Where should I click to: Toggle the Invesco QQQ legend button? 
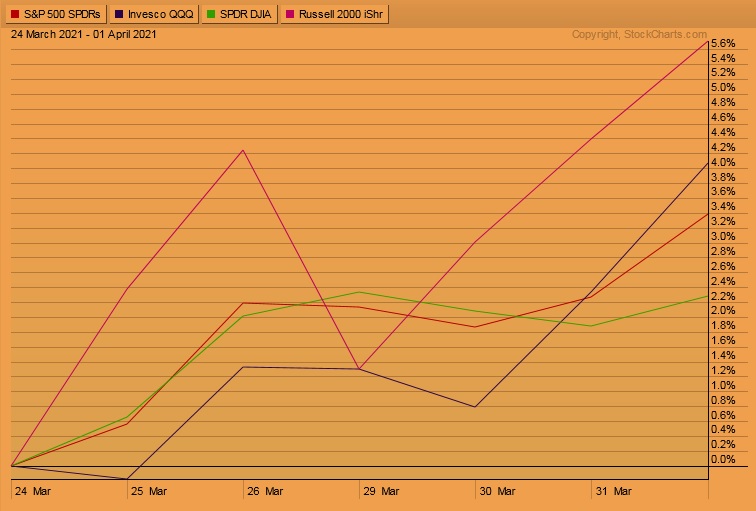point(154,14)
